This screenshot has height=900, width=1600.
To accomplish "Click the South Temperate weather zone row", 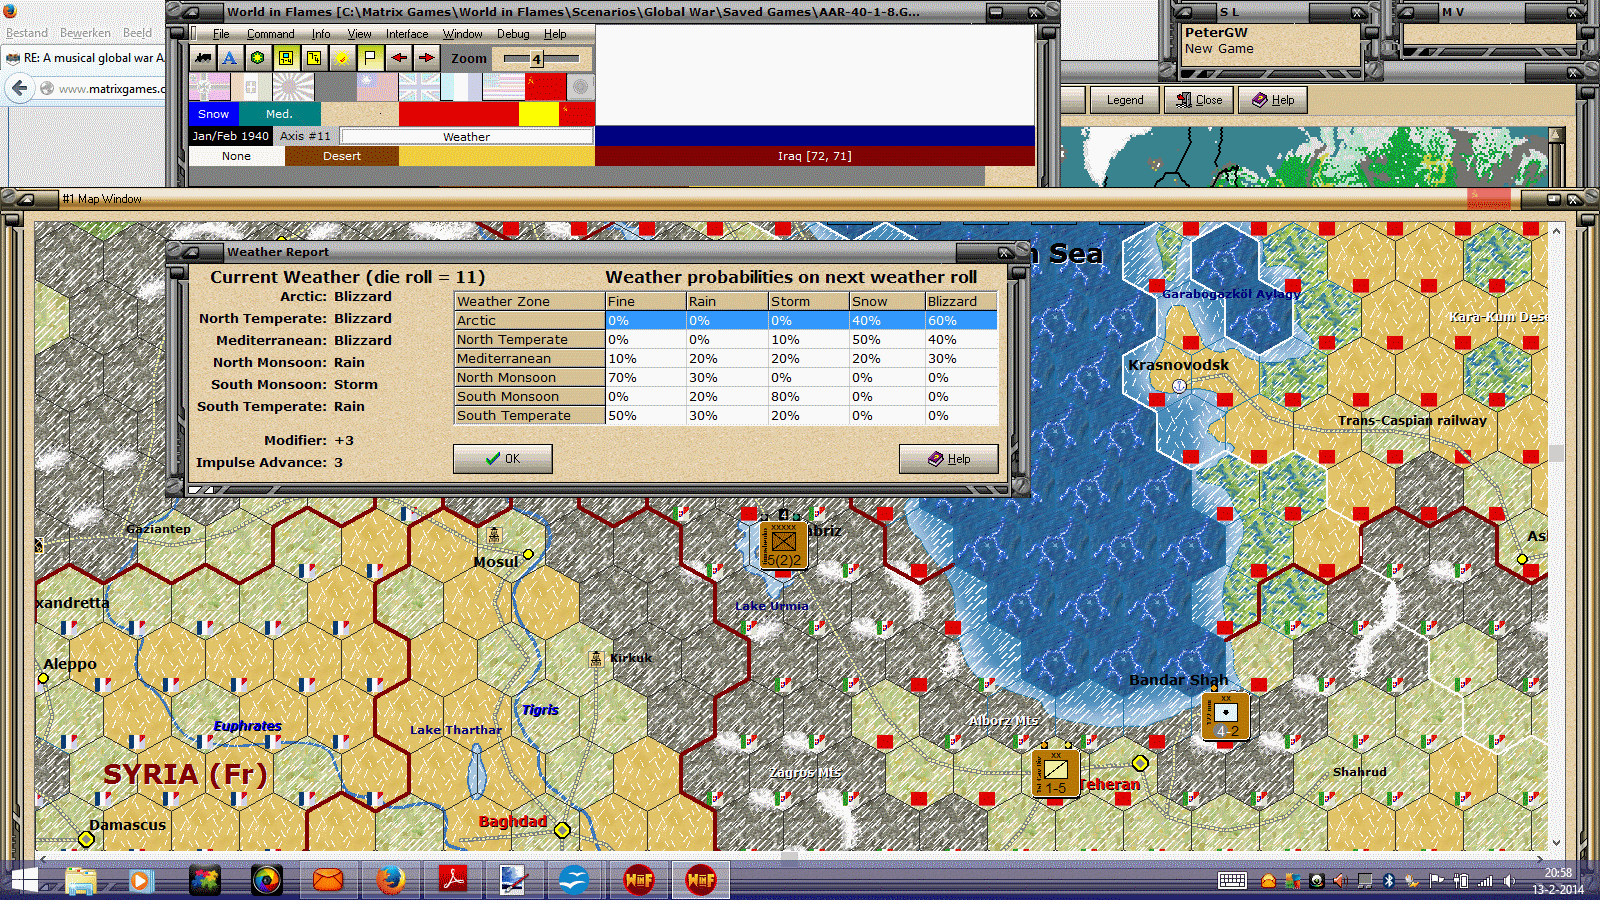I will (725, 416).
